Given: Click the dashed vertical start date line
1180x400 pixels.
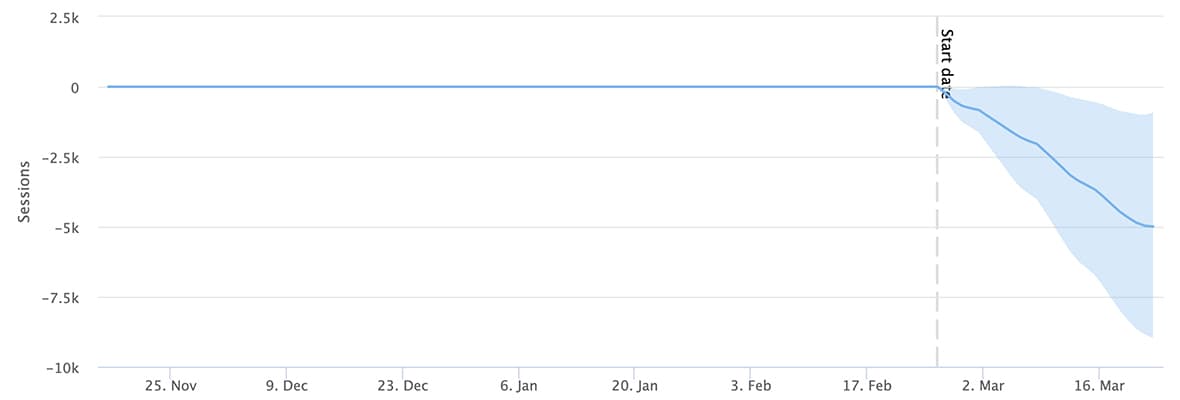Looking at the screenshot, I should point(937,226).
